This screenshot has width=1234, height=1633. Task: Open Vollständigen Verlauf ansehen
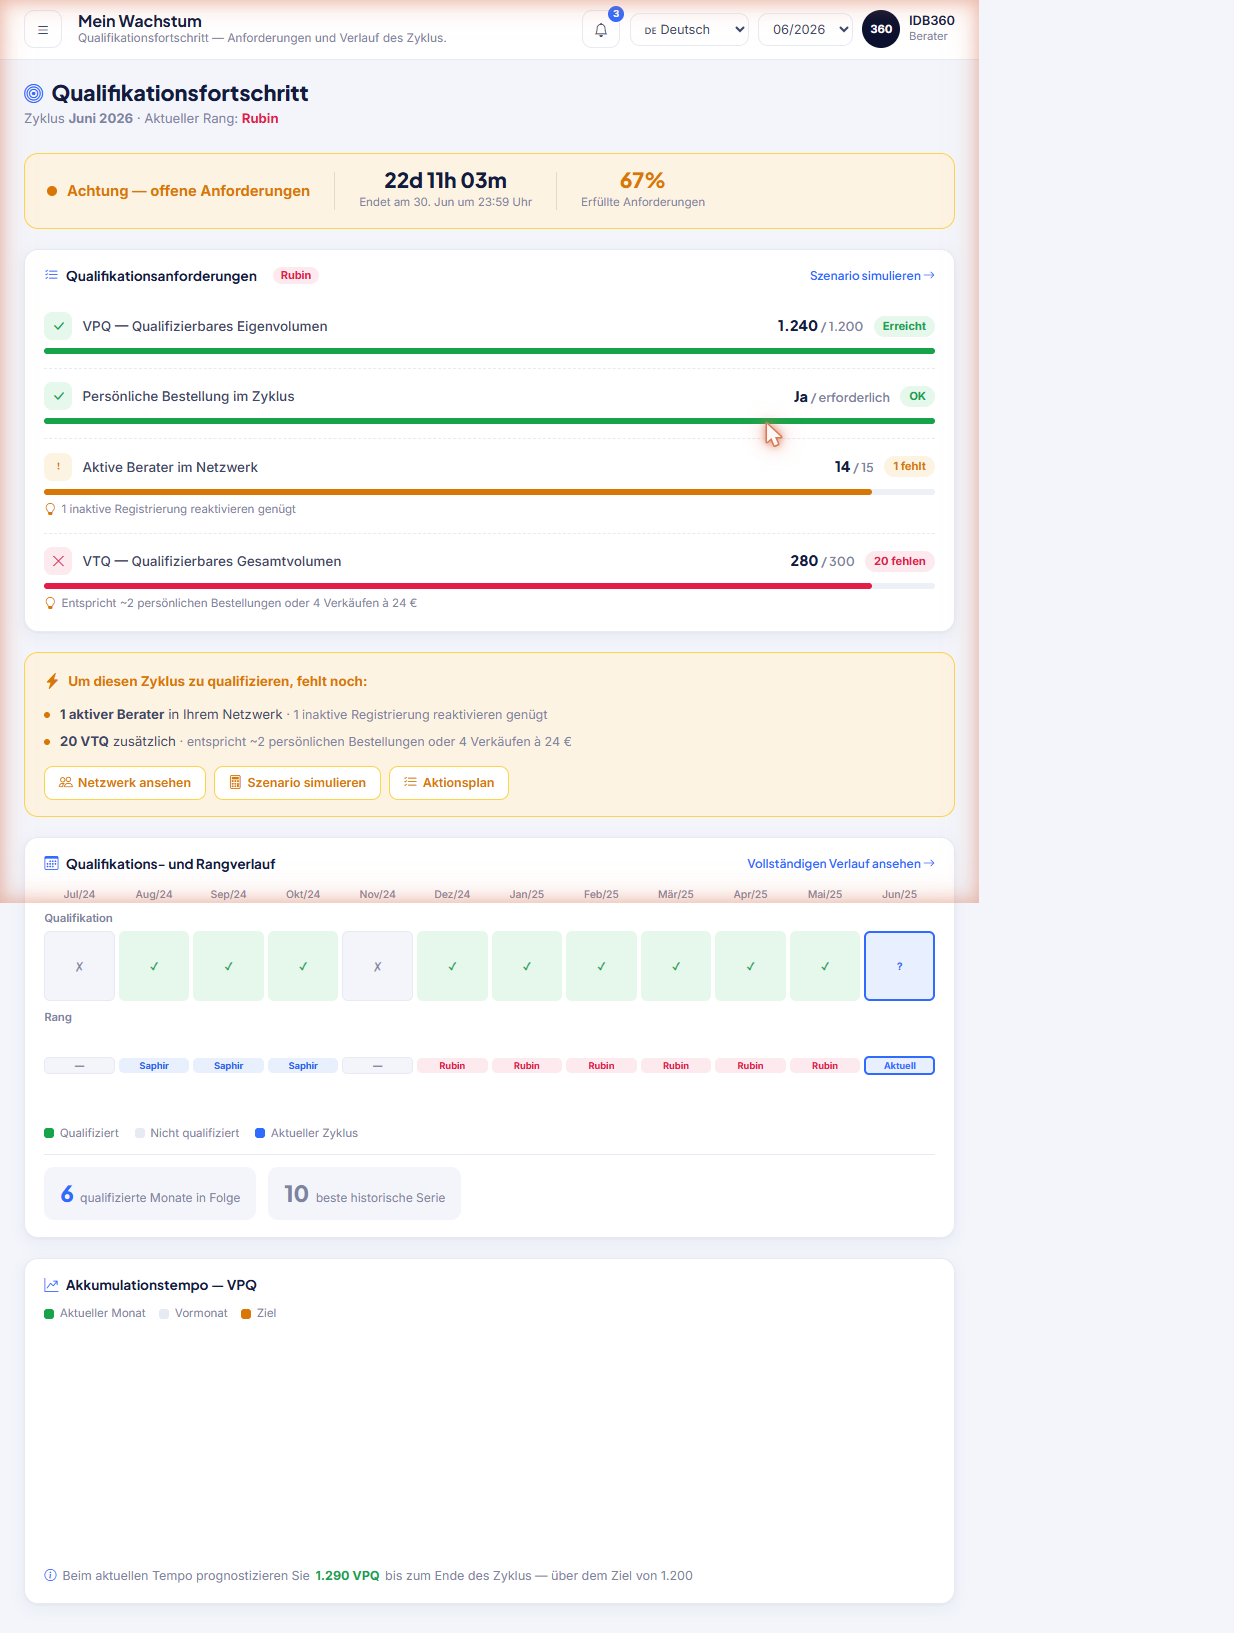coord(841,864)
